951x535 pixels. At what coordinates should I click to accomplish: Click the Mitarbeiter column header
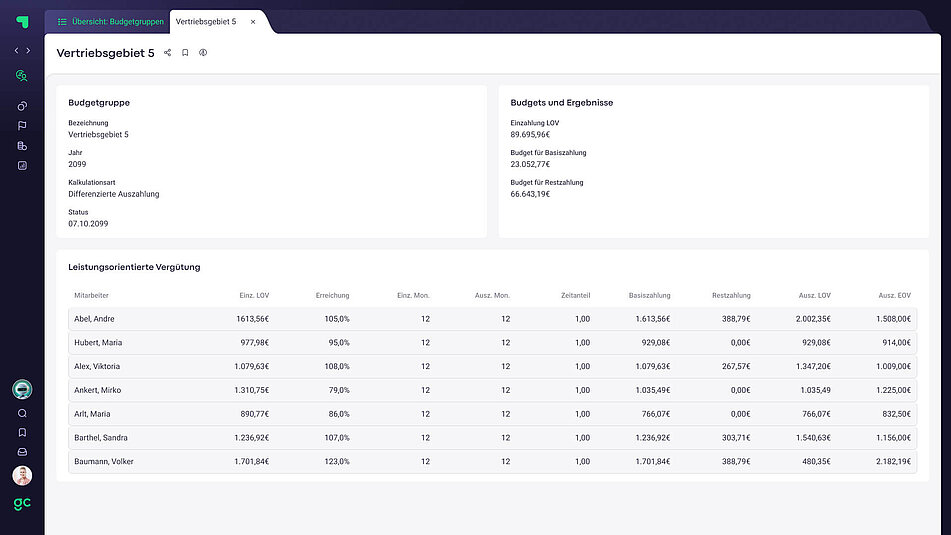point(91,295)
